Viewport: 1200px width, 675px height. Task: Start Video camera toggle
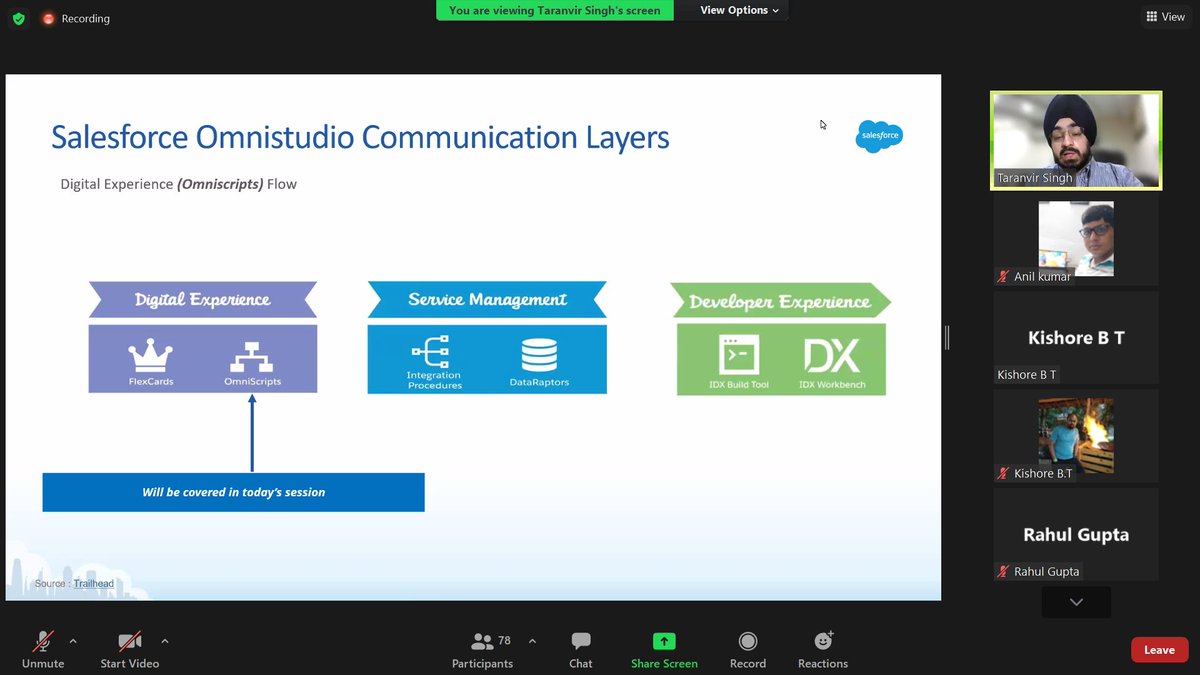[130, 650]
